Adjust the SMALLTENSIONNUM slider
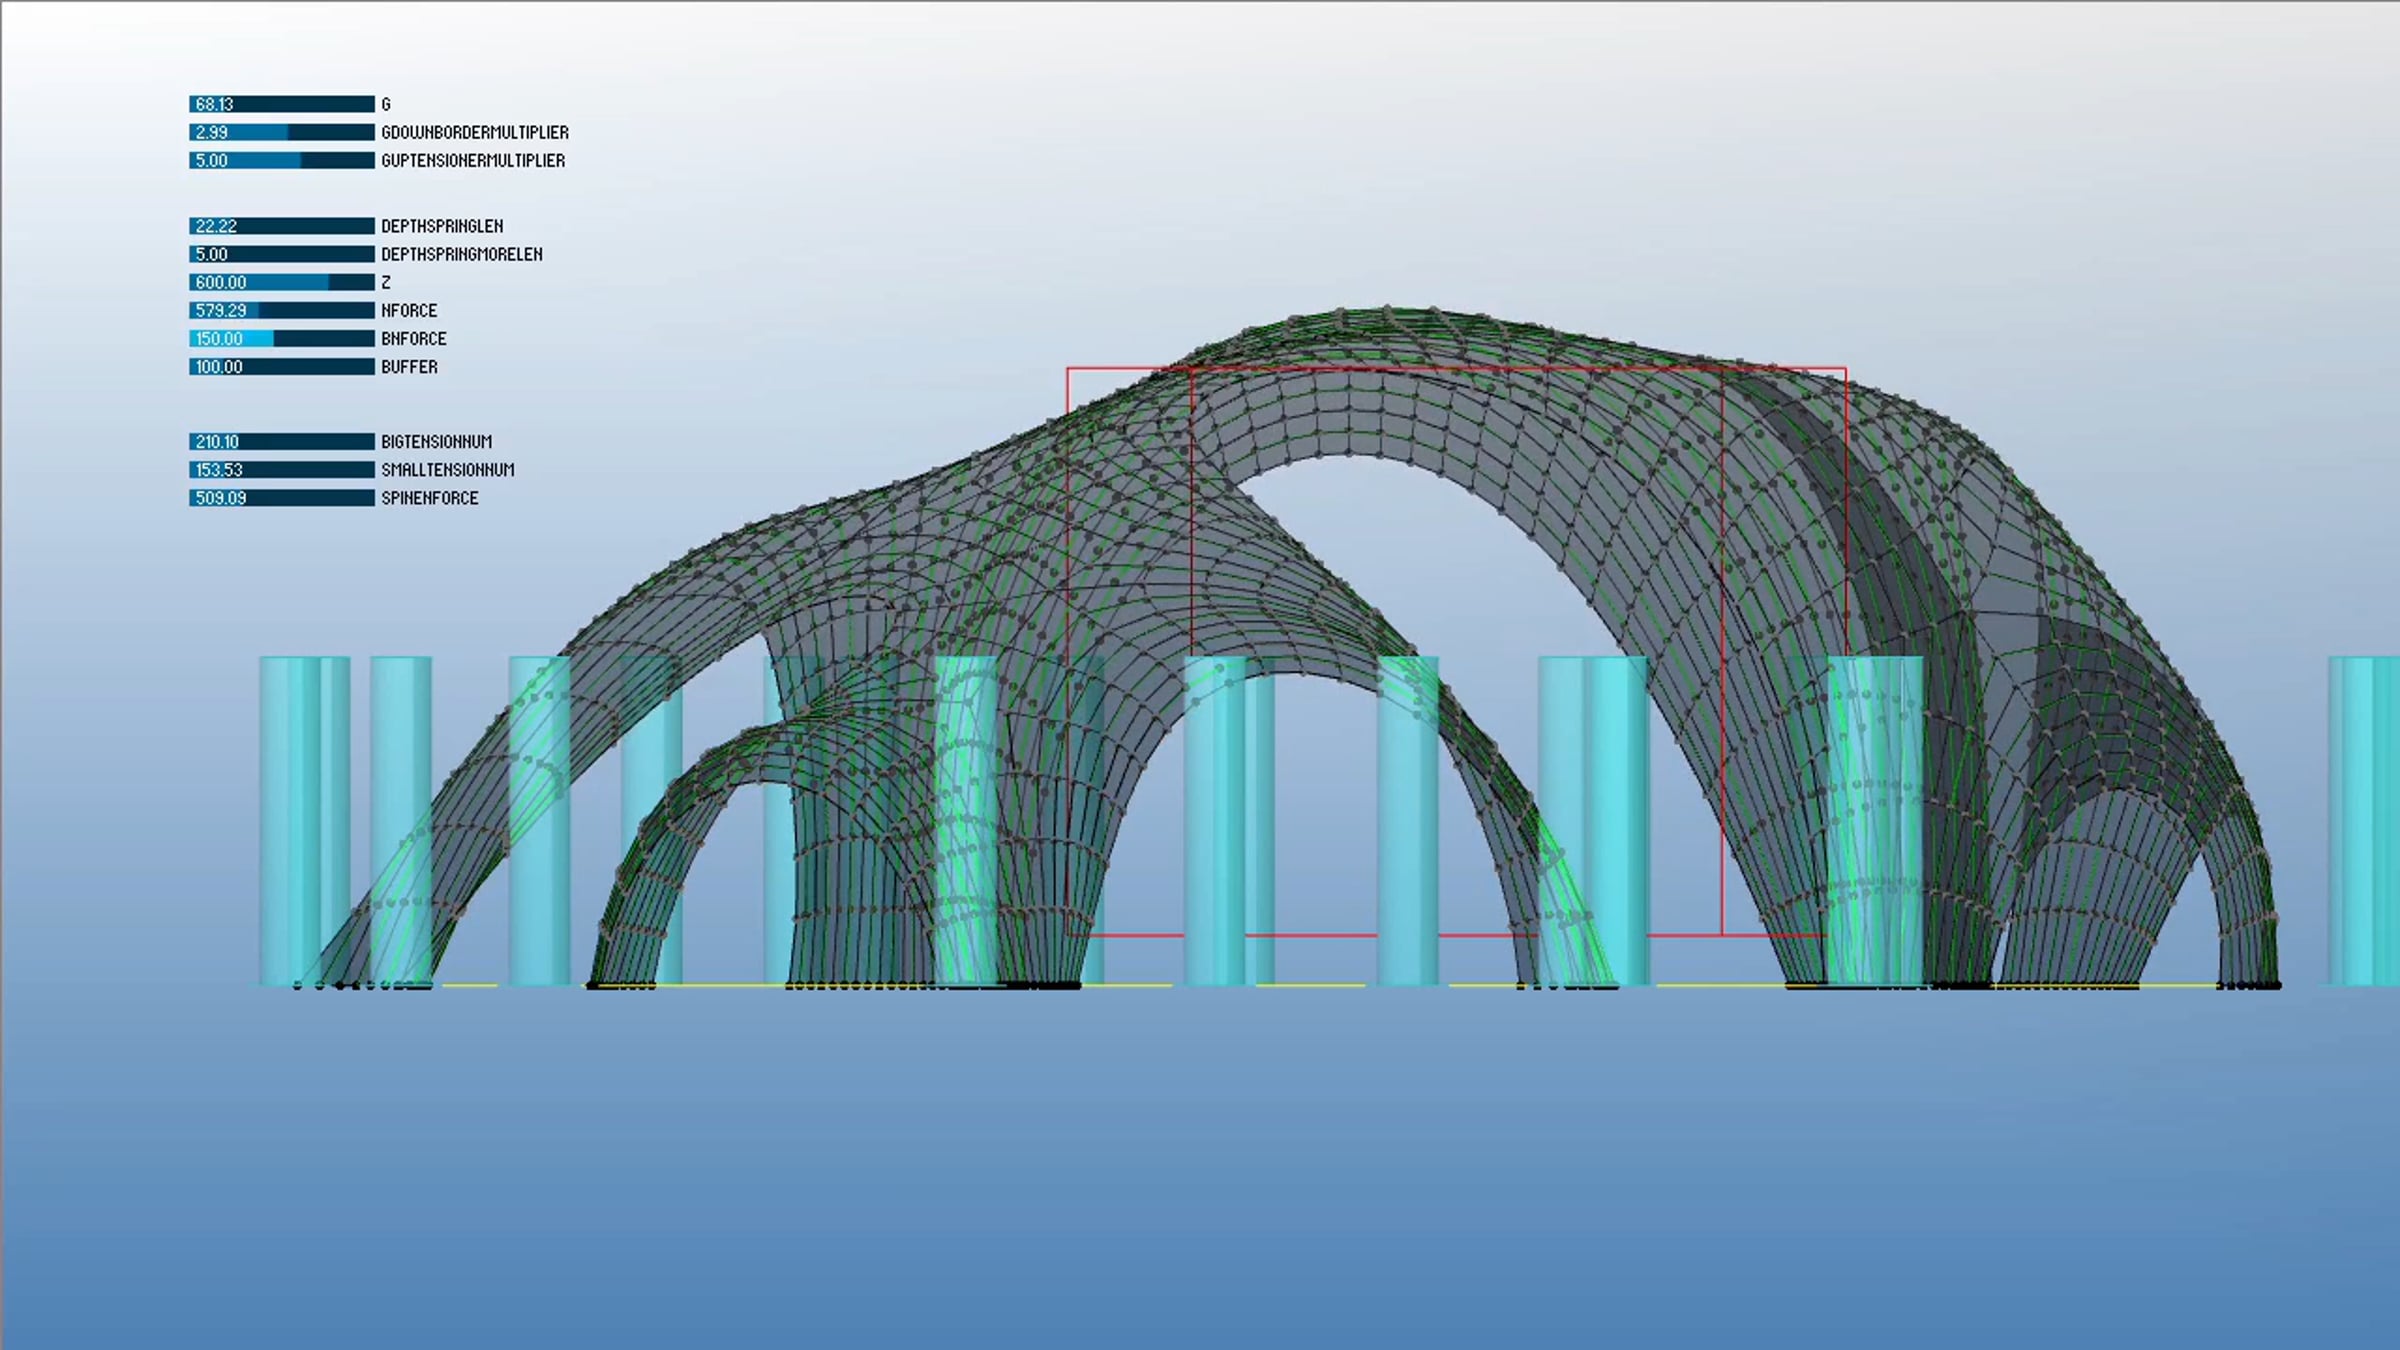Image resolution: width=2400 pixels, height=1350 pixels. point(282,469)
